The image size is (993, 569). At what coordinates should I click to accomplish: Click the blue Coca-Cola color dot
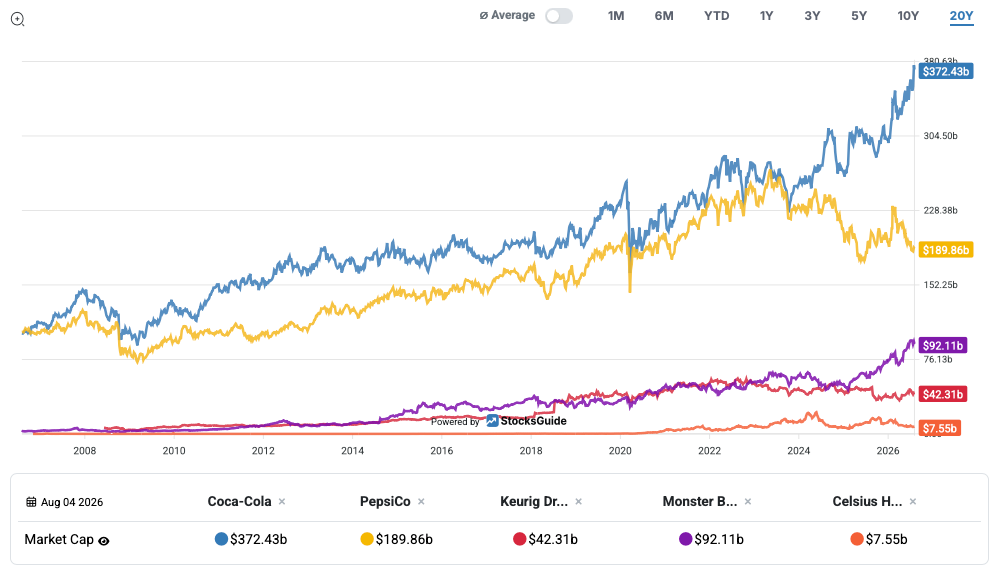221,539
